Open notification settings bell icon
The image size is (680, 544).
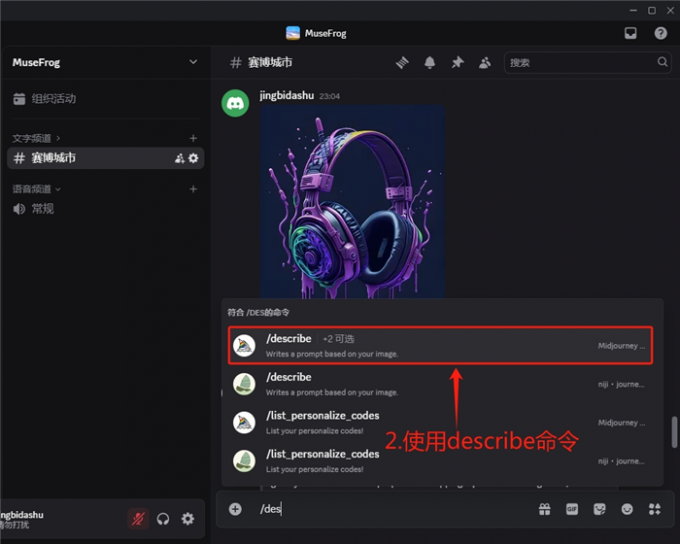pos(429,63)
